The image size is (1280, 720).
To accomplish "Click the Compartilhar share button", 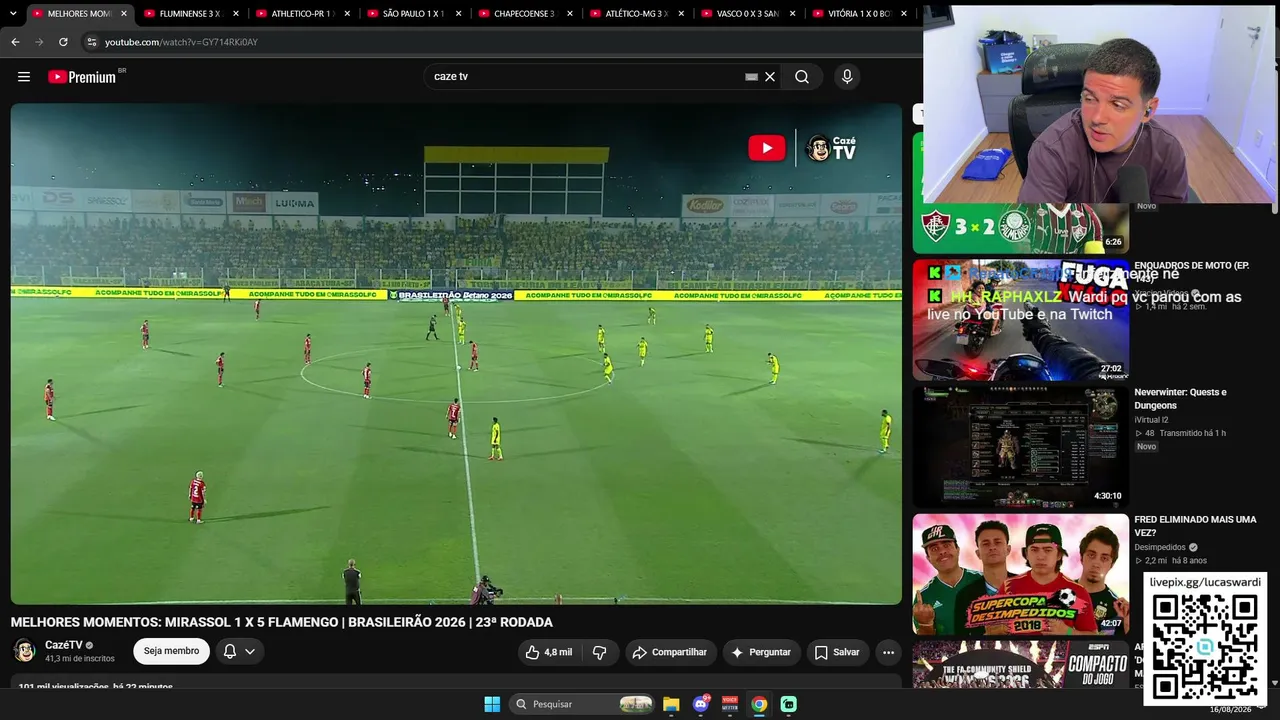I will click(671, 652).
